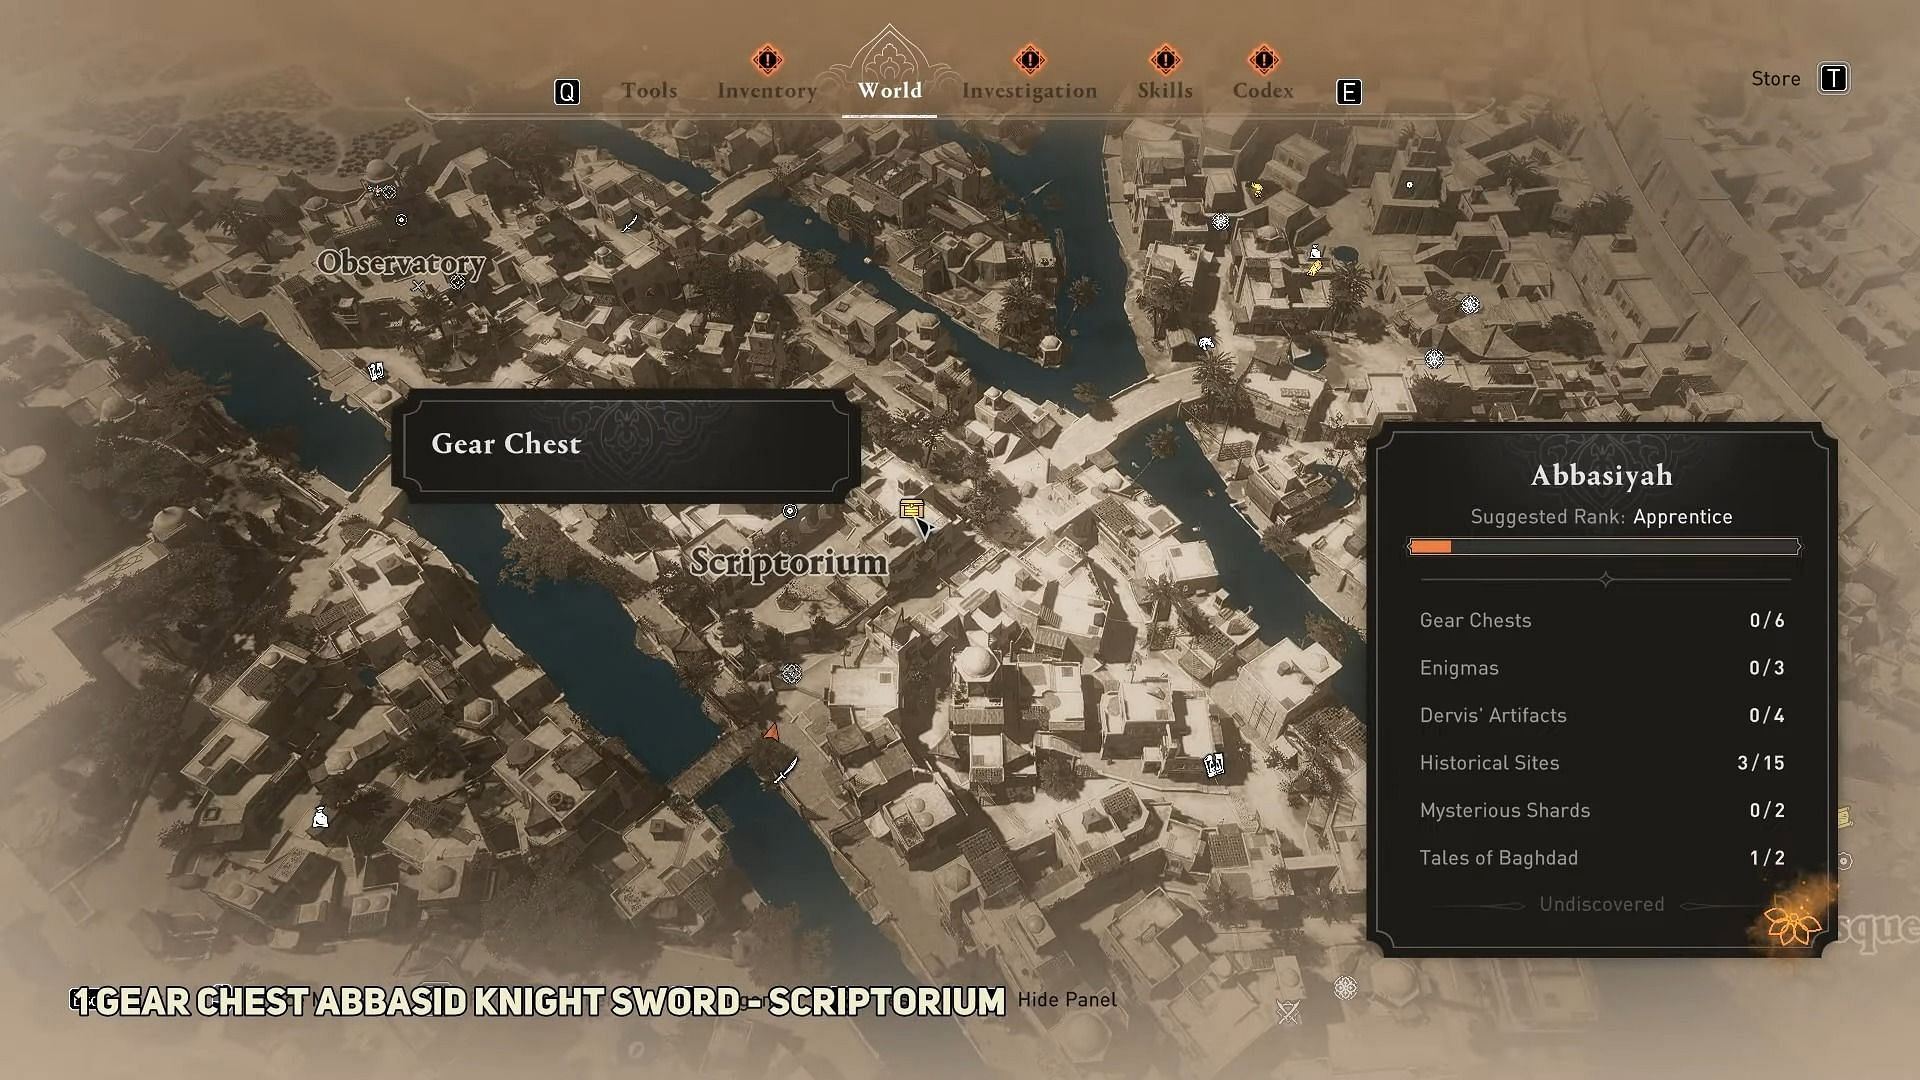Click the Q shortcut icon
The height and width of the screenshot is (1080, 1920).
pyautogui.click(x=567, y=90)
